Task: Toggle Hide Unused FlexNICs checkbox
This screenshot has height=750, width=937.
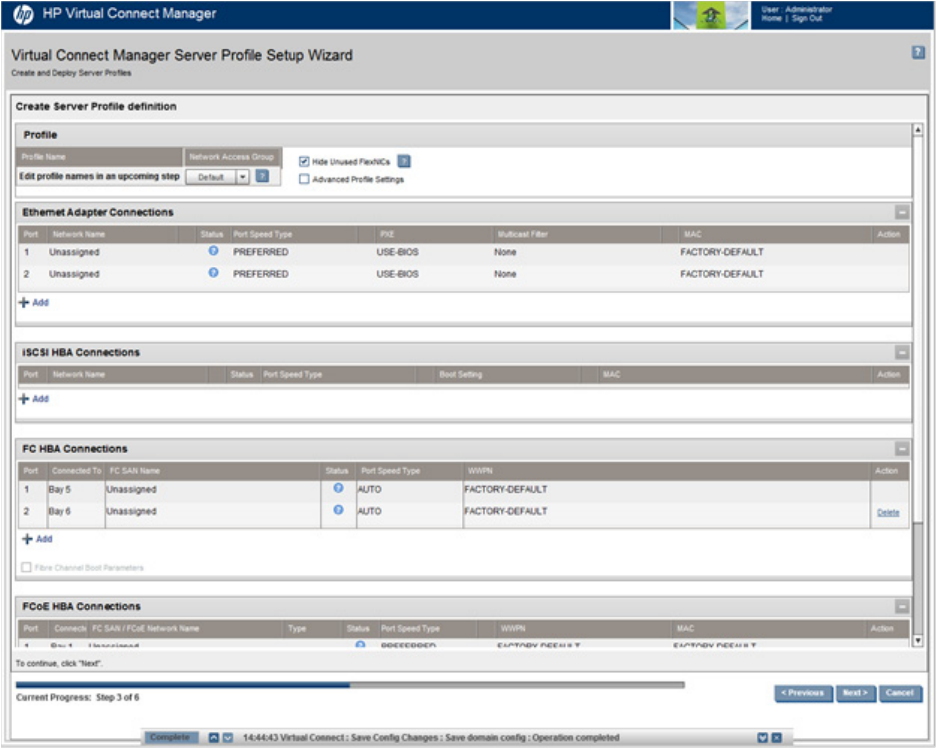Action: click(x=304, y=161)
